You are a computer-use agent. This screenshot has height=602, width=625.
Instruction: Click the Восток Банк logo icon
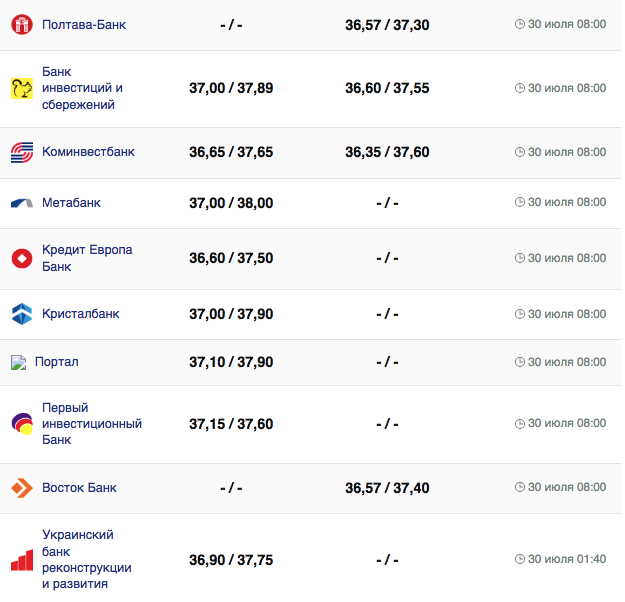(x=22, y=488)
